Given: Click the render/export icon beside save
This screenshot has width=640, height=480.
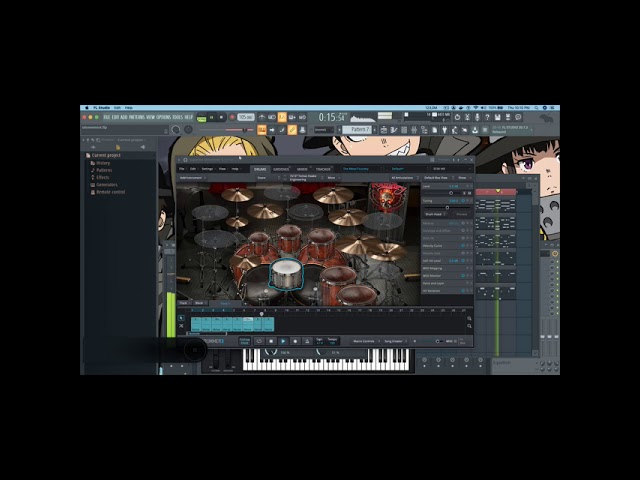Looking at the screenshot, I should [x=508, y=117].
